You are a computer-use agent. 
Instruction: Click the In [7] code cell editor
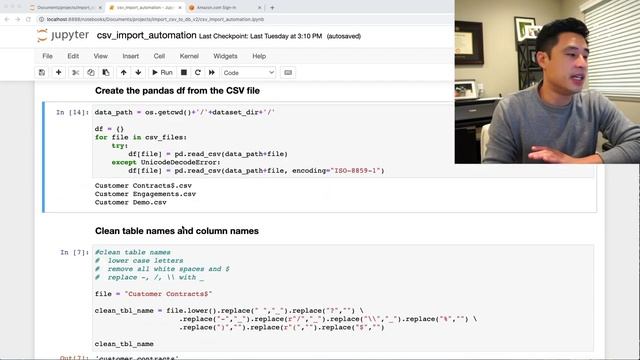pos(343,298)
